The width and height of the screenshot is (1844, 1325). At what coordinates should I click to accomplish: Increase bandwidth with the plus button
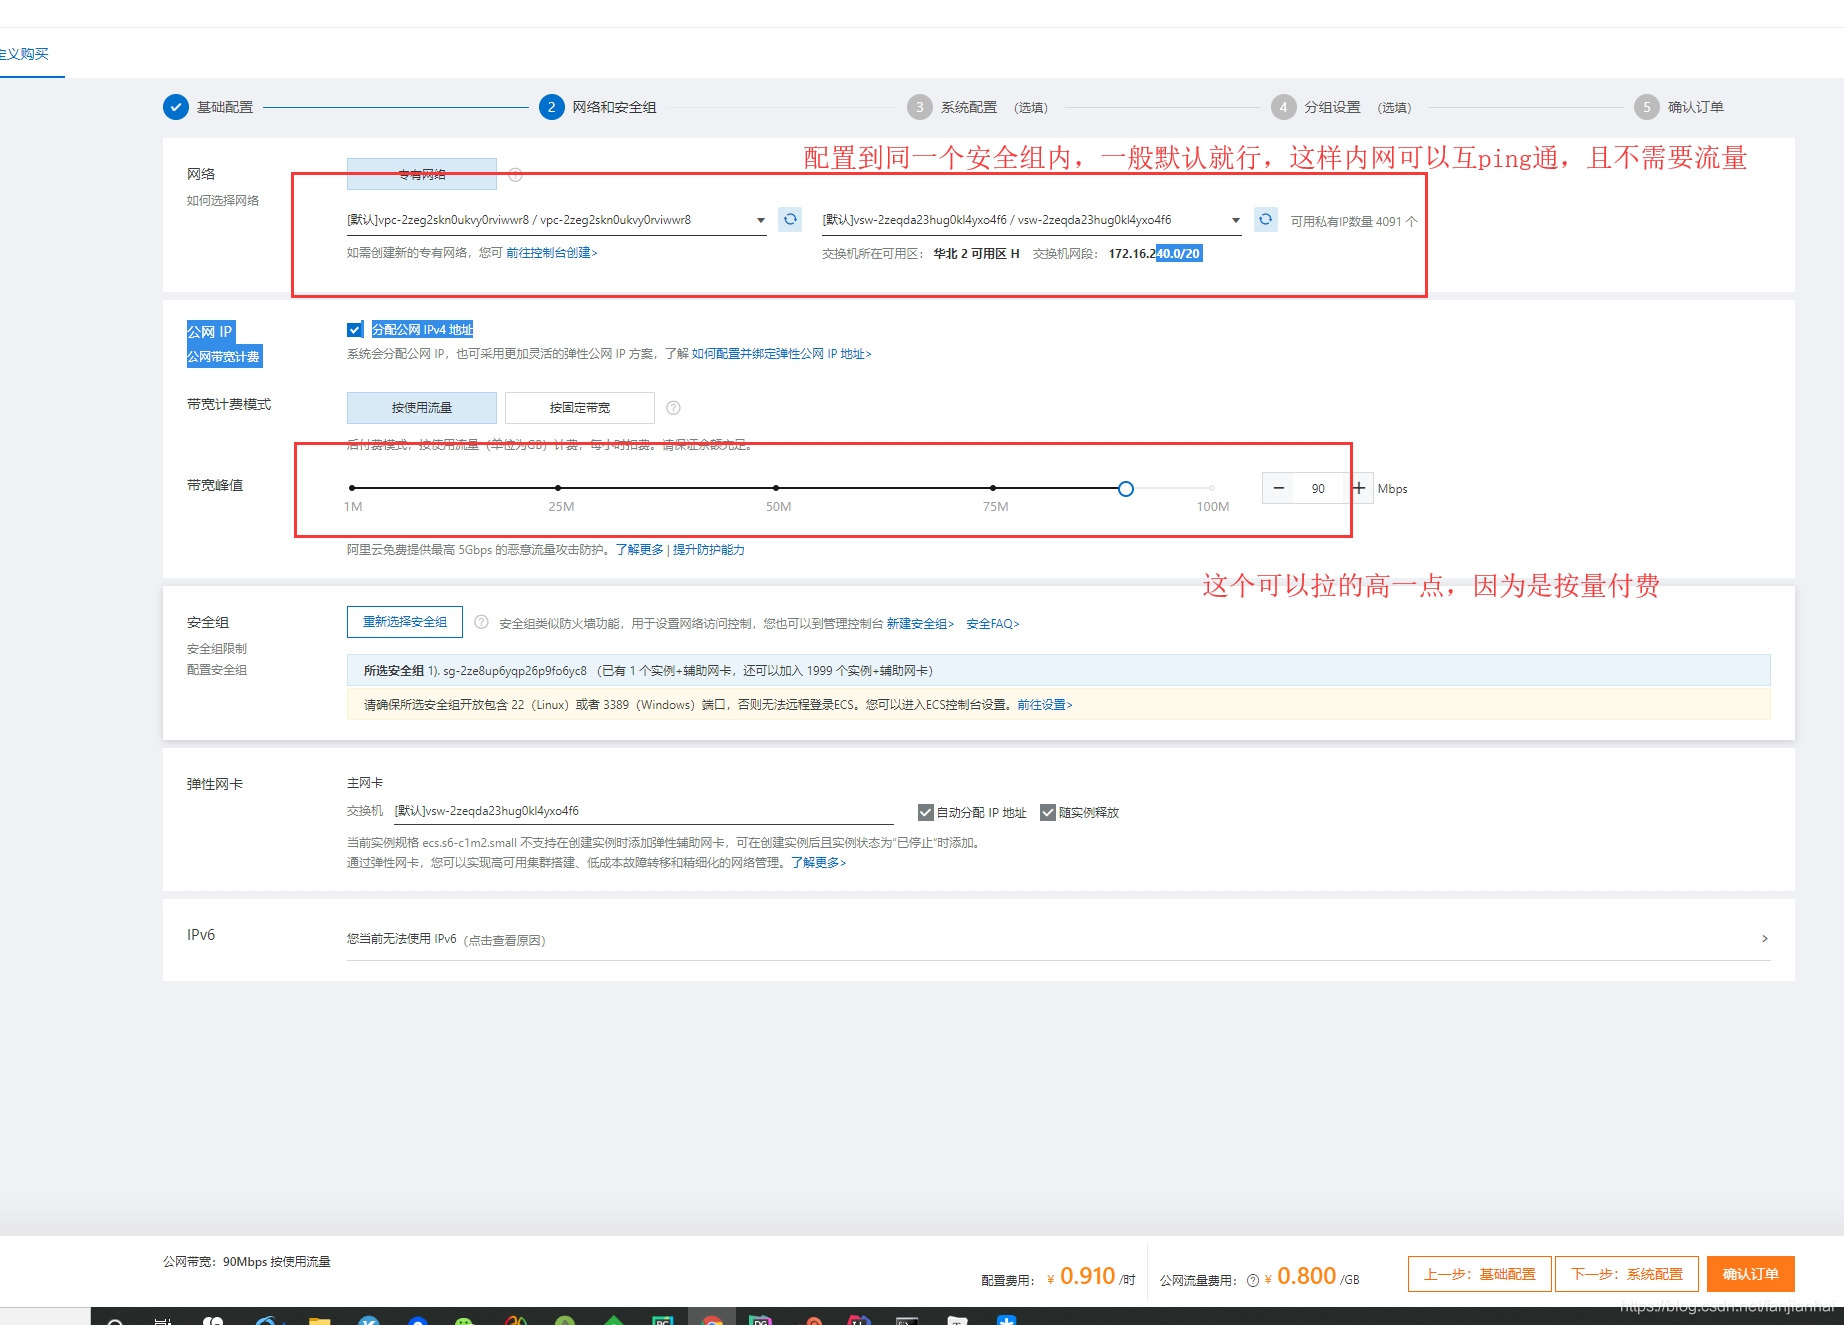1359,488
